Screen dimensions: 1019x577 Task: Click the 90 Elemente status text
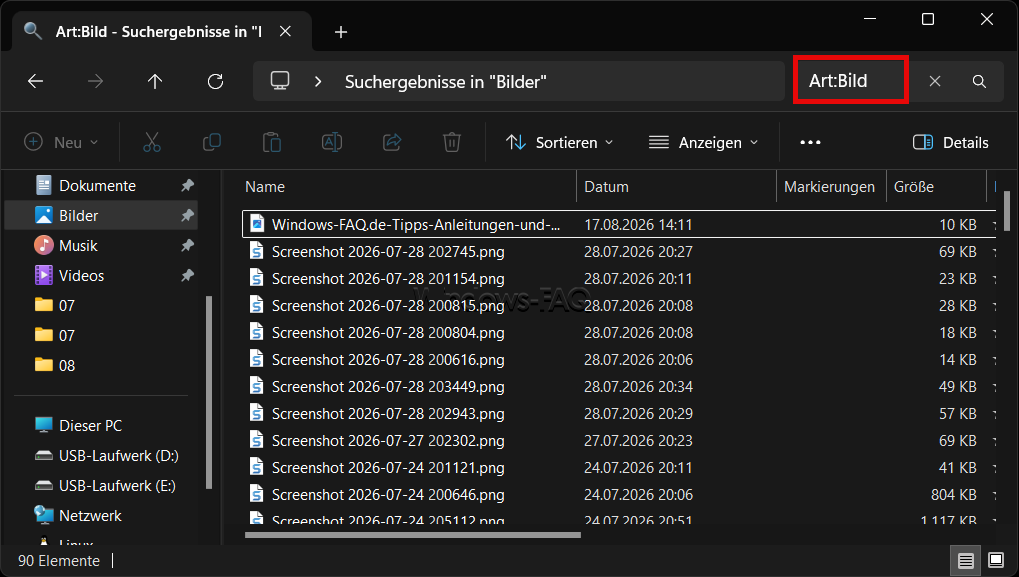[x=59, y=561]
